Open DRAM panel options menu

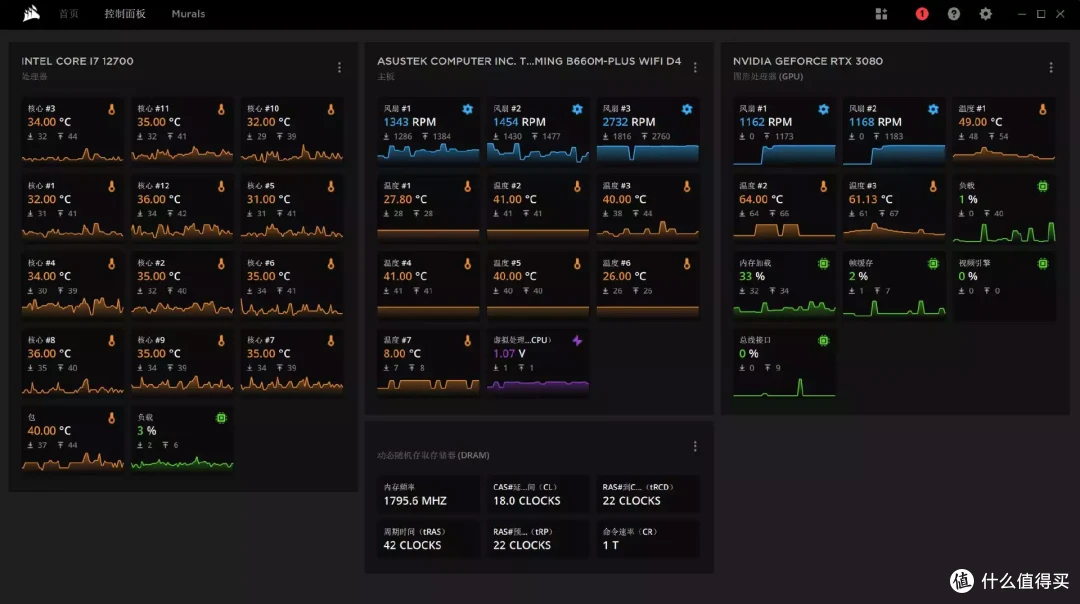pos(695,446)
